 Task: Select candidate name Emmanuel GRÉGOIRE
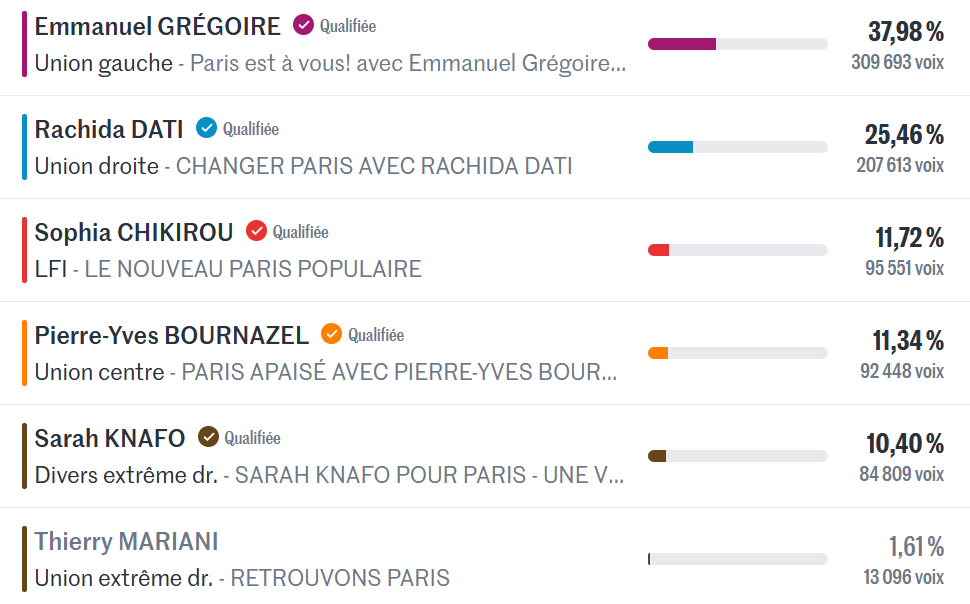[157, 26]
